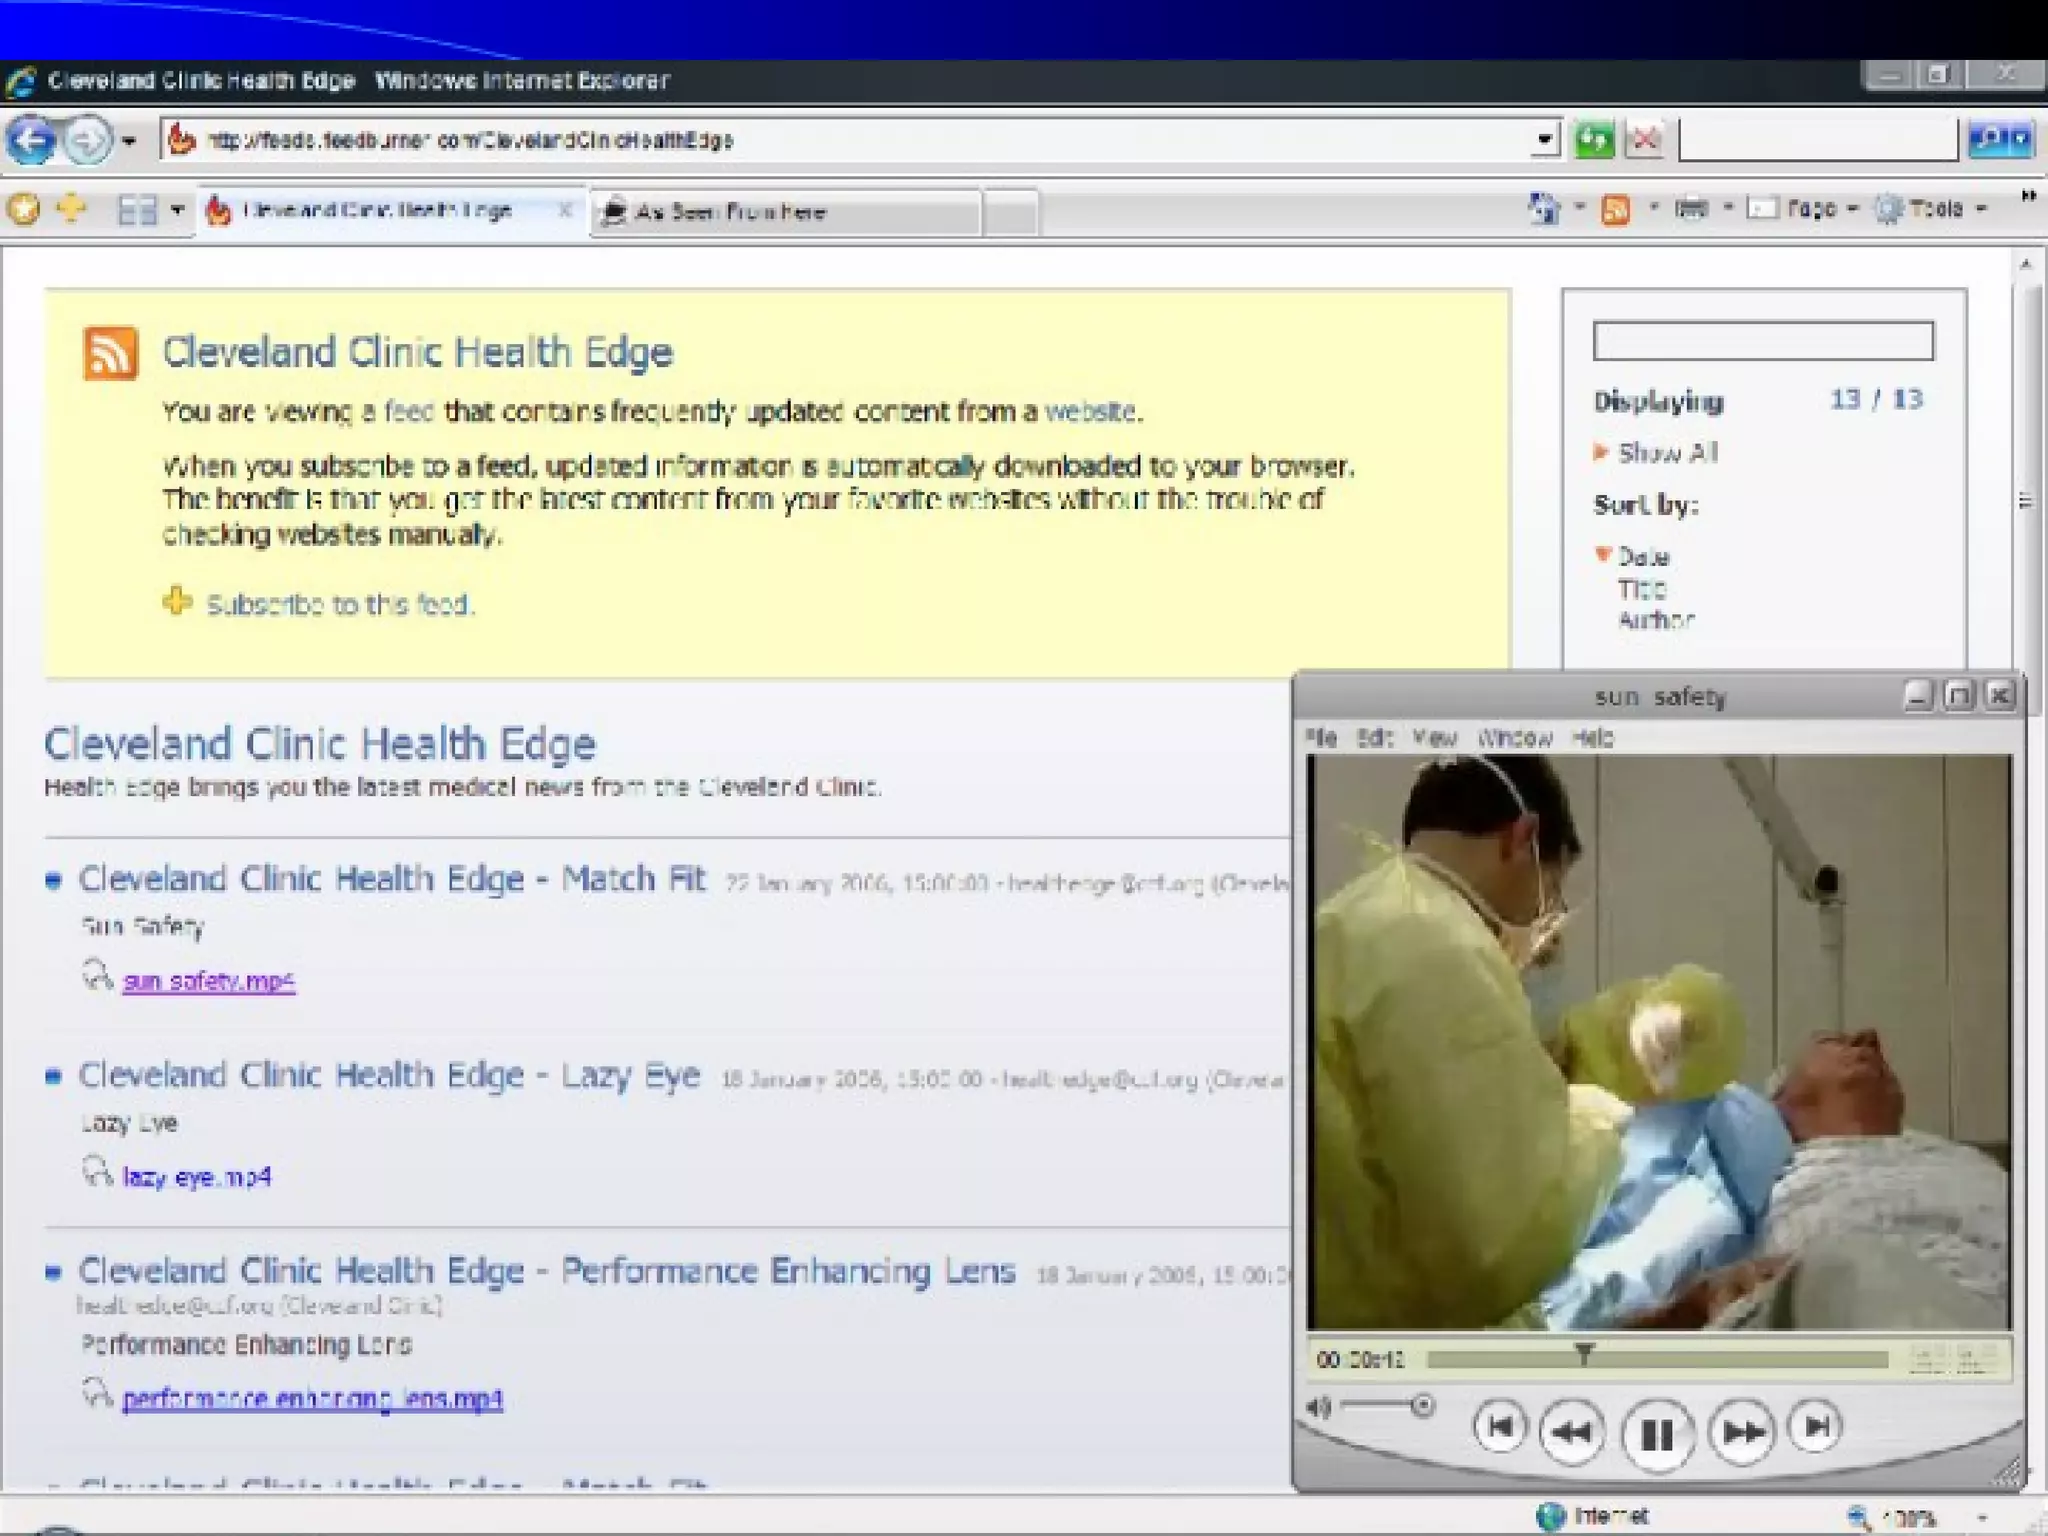Open a new blank tab

(1010, 212)
